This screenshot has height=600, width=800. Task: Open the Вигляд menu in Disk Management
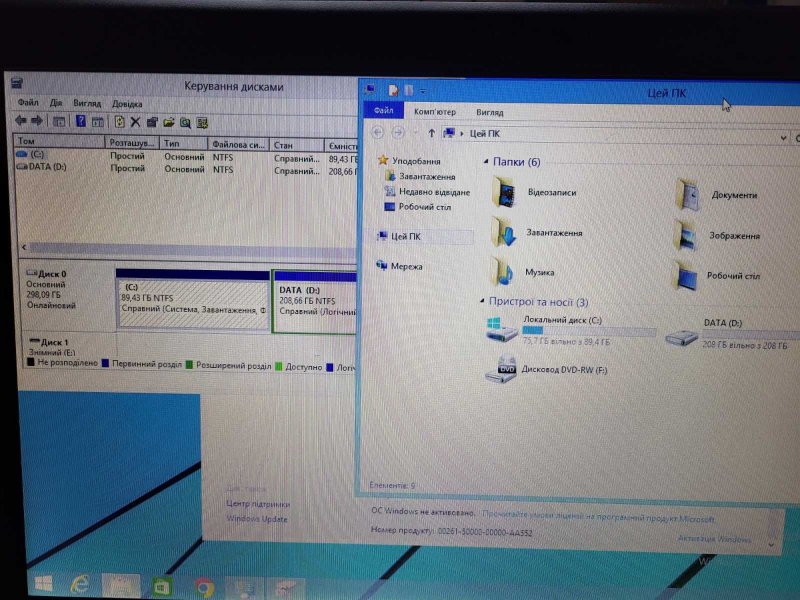tap(88, 103)
